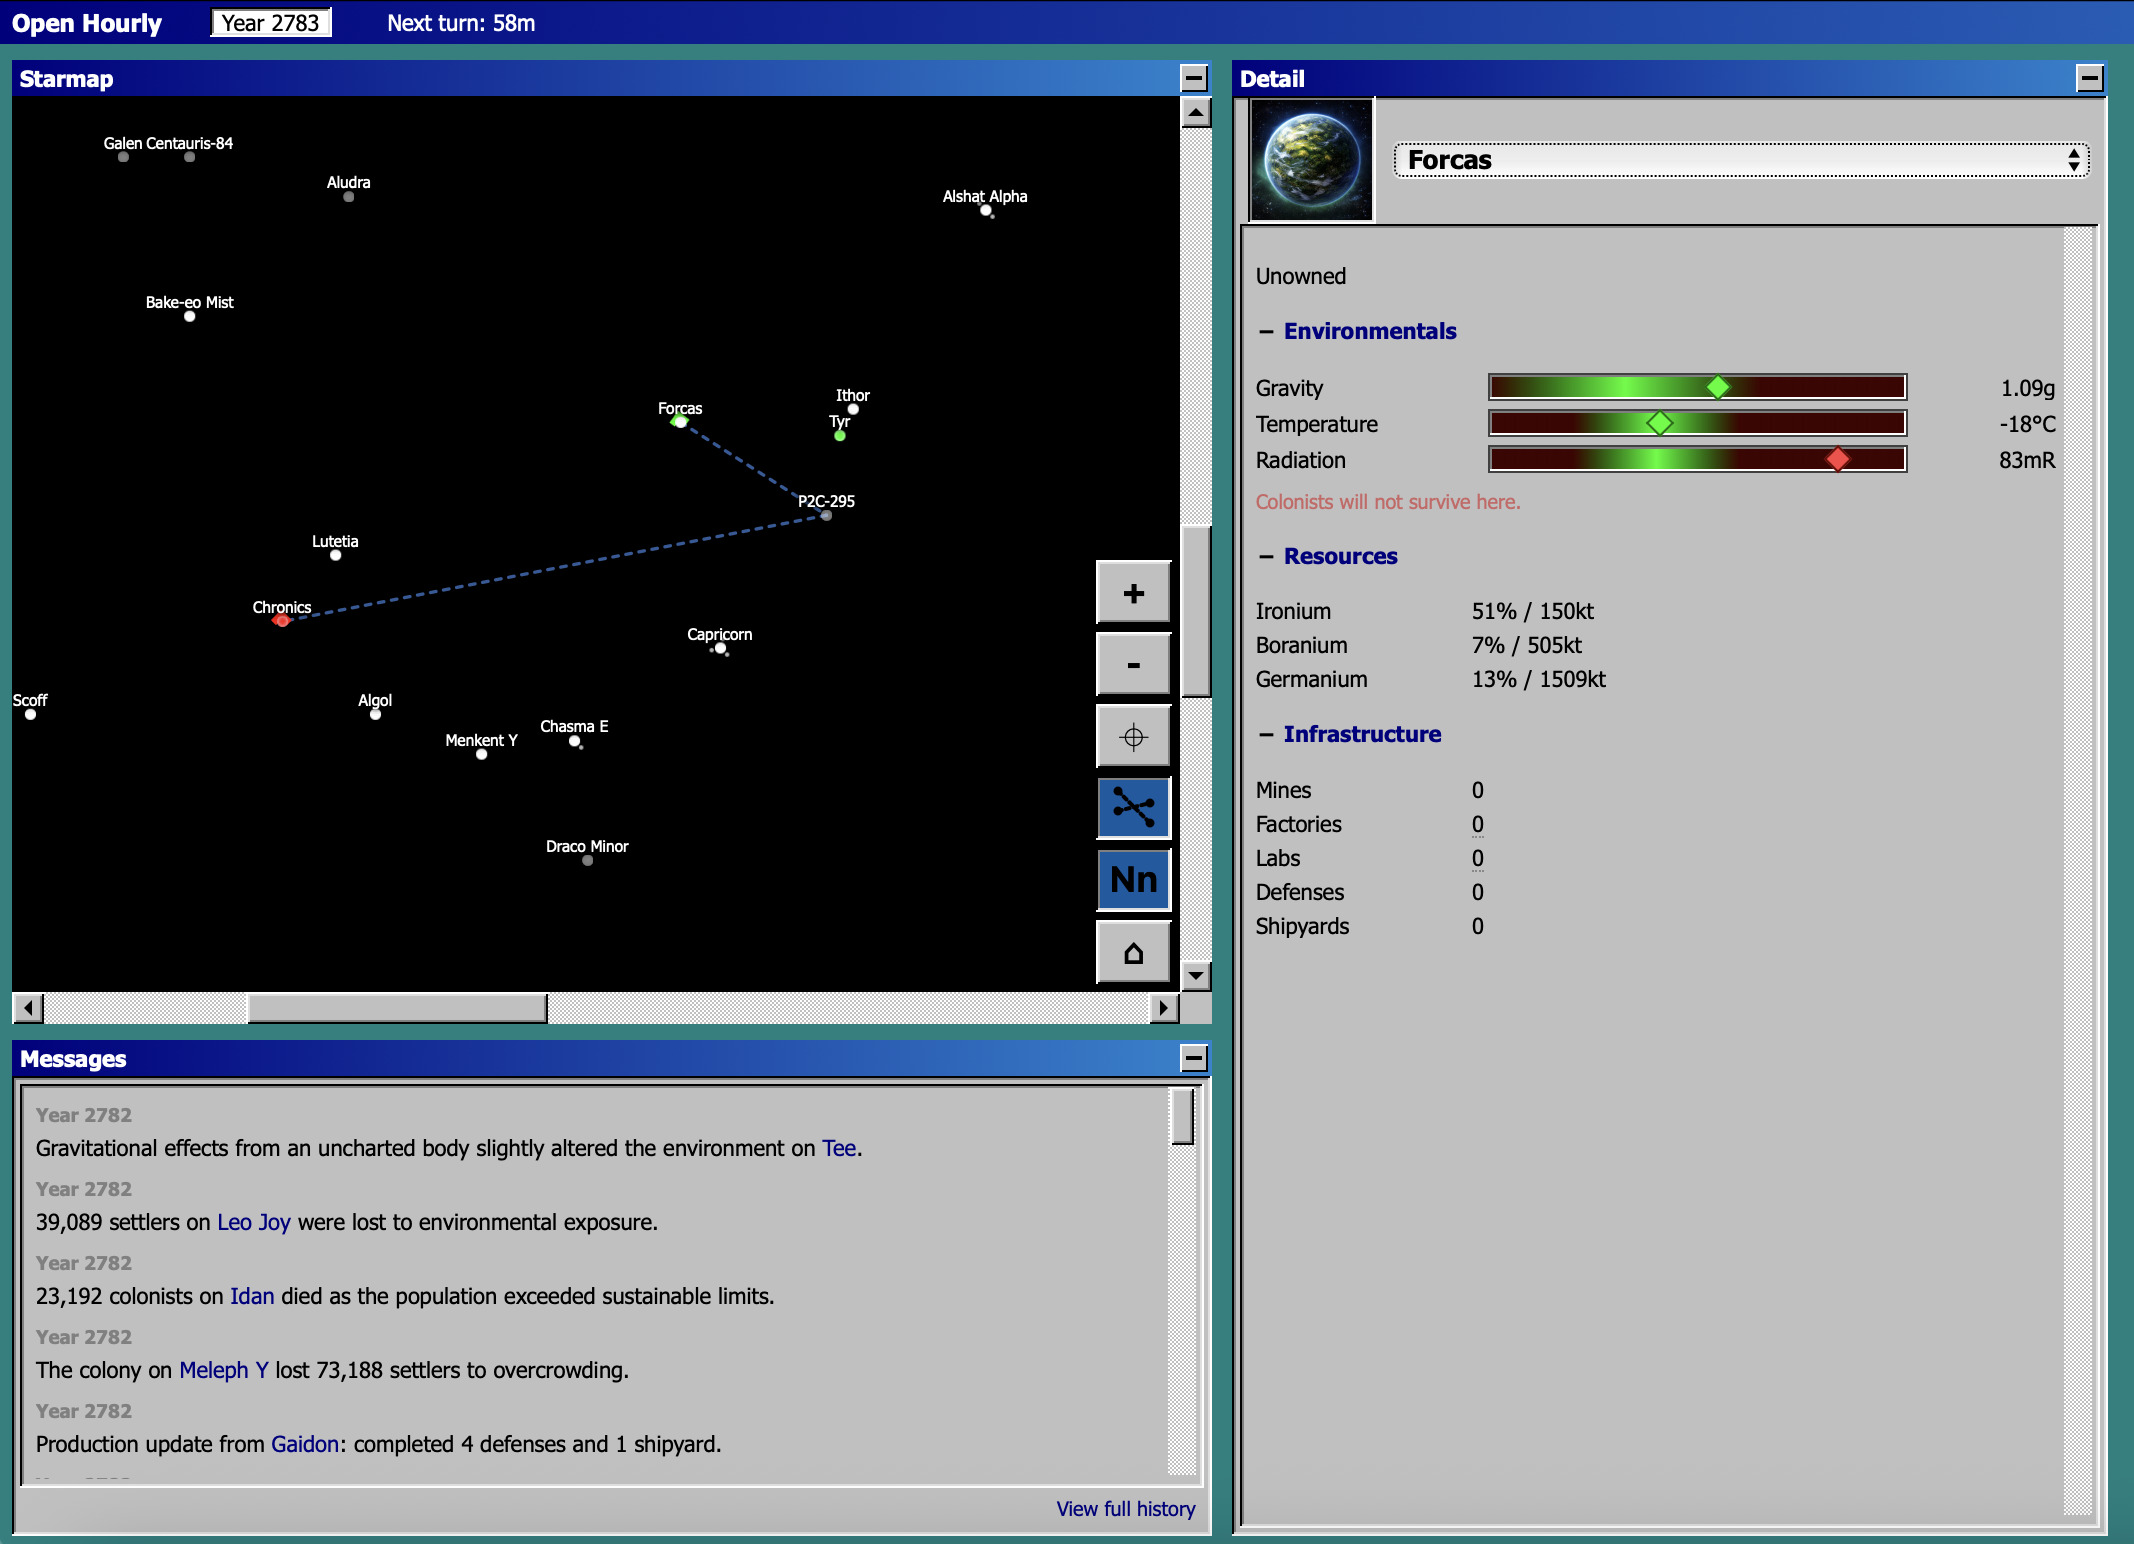Click the Forcas planet thumbnail image
The image size is (2134, 1544).
tap(1311, 160)
